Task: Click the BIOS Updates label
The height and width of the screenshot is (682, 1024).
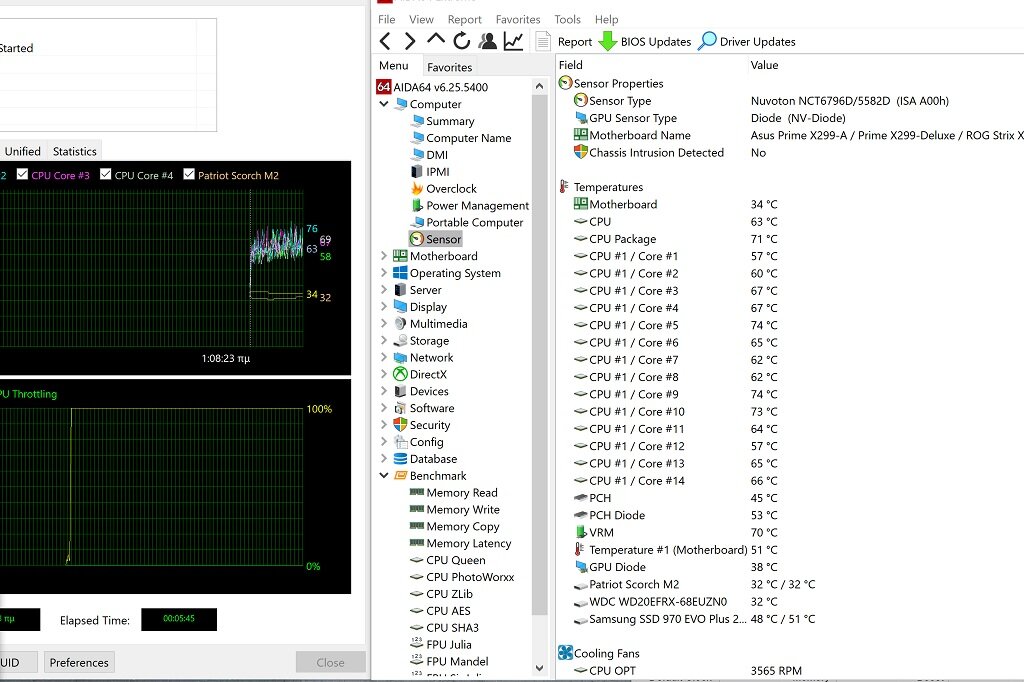Action: click(x=656, y=42)
